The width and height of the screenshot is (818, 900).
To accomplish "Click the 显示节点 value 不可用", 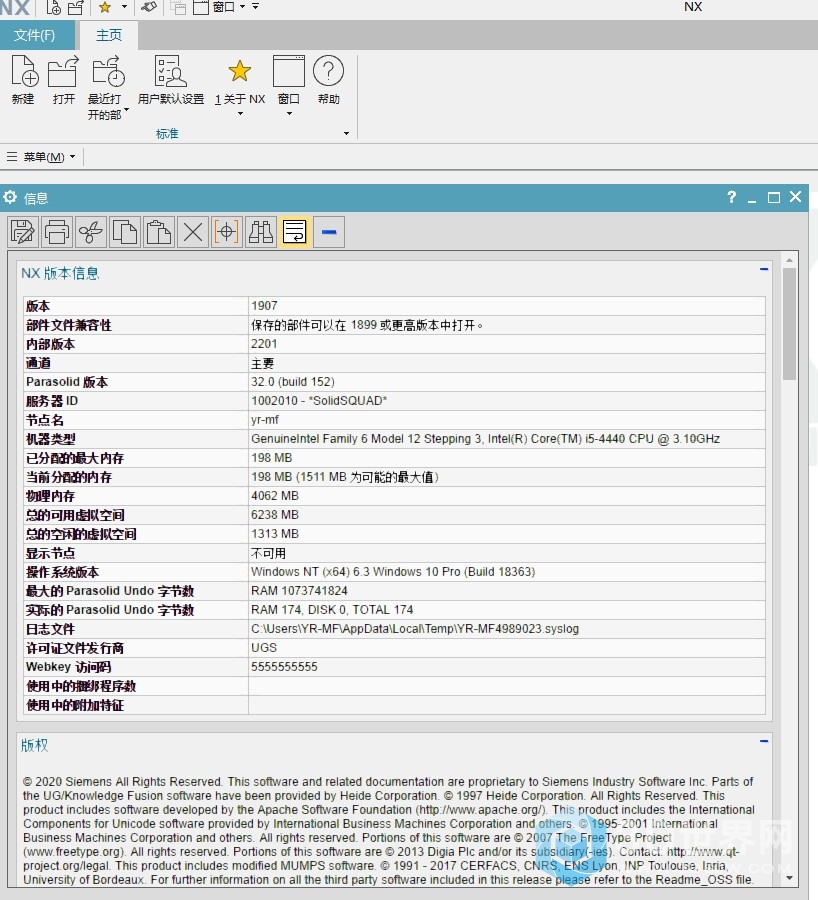I will click(x=268, y=553).
